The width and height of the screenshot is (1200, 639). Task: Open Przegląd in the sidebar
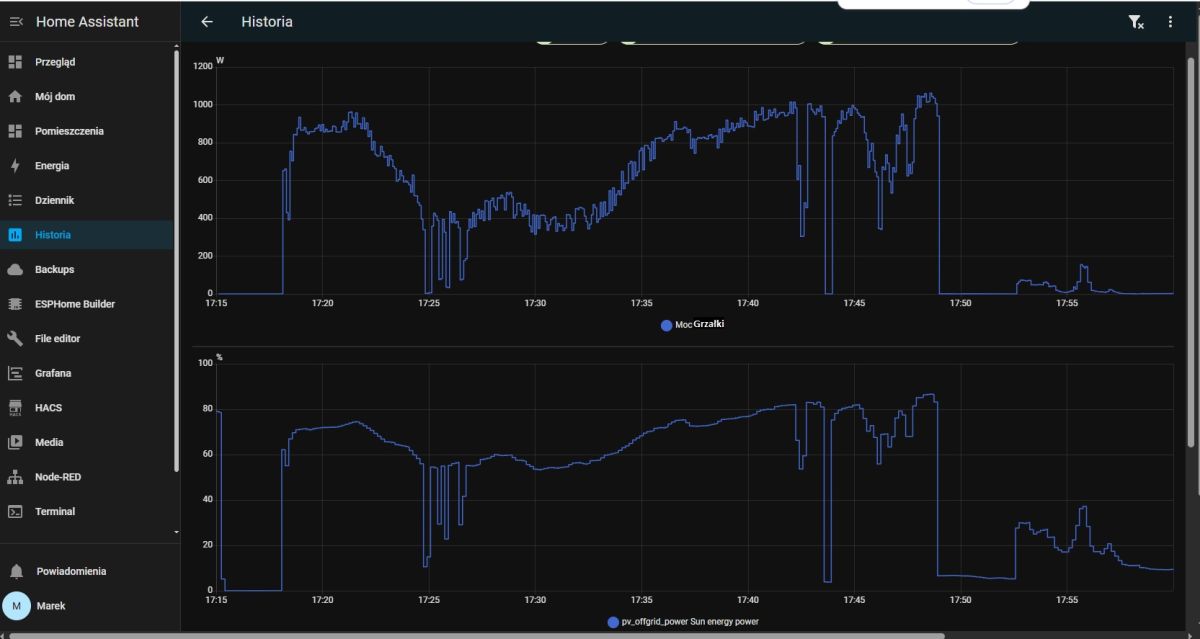pyautogui.click(x=87, y=62)
